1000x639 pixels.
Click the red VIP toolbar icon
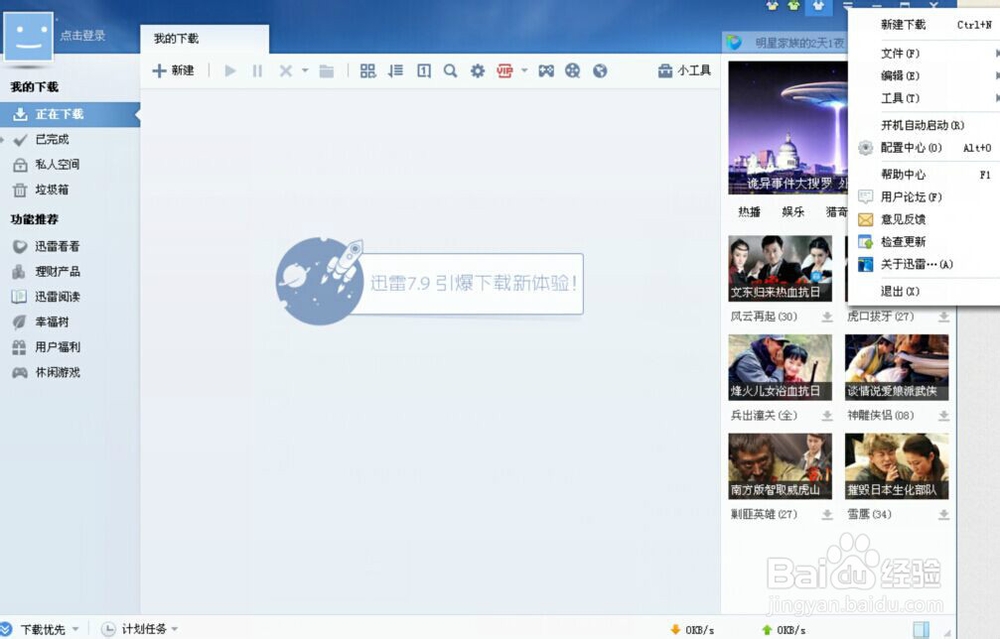[x=504, y=71]
